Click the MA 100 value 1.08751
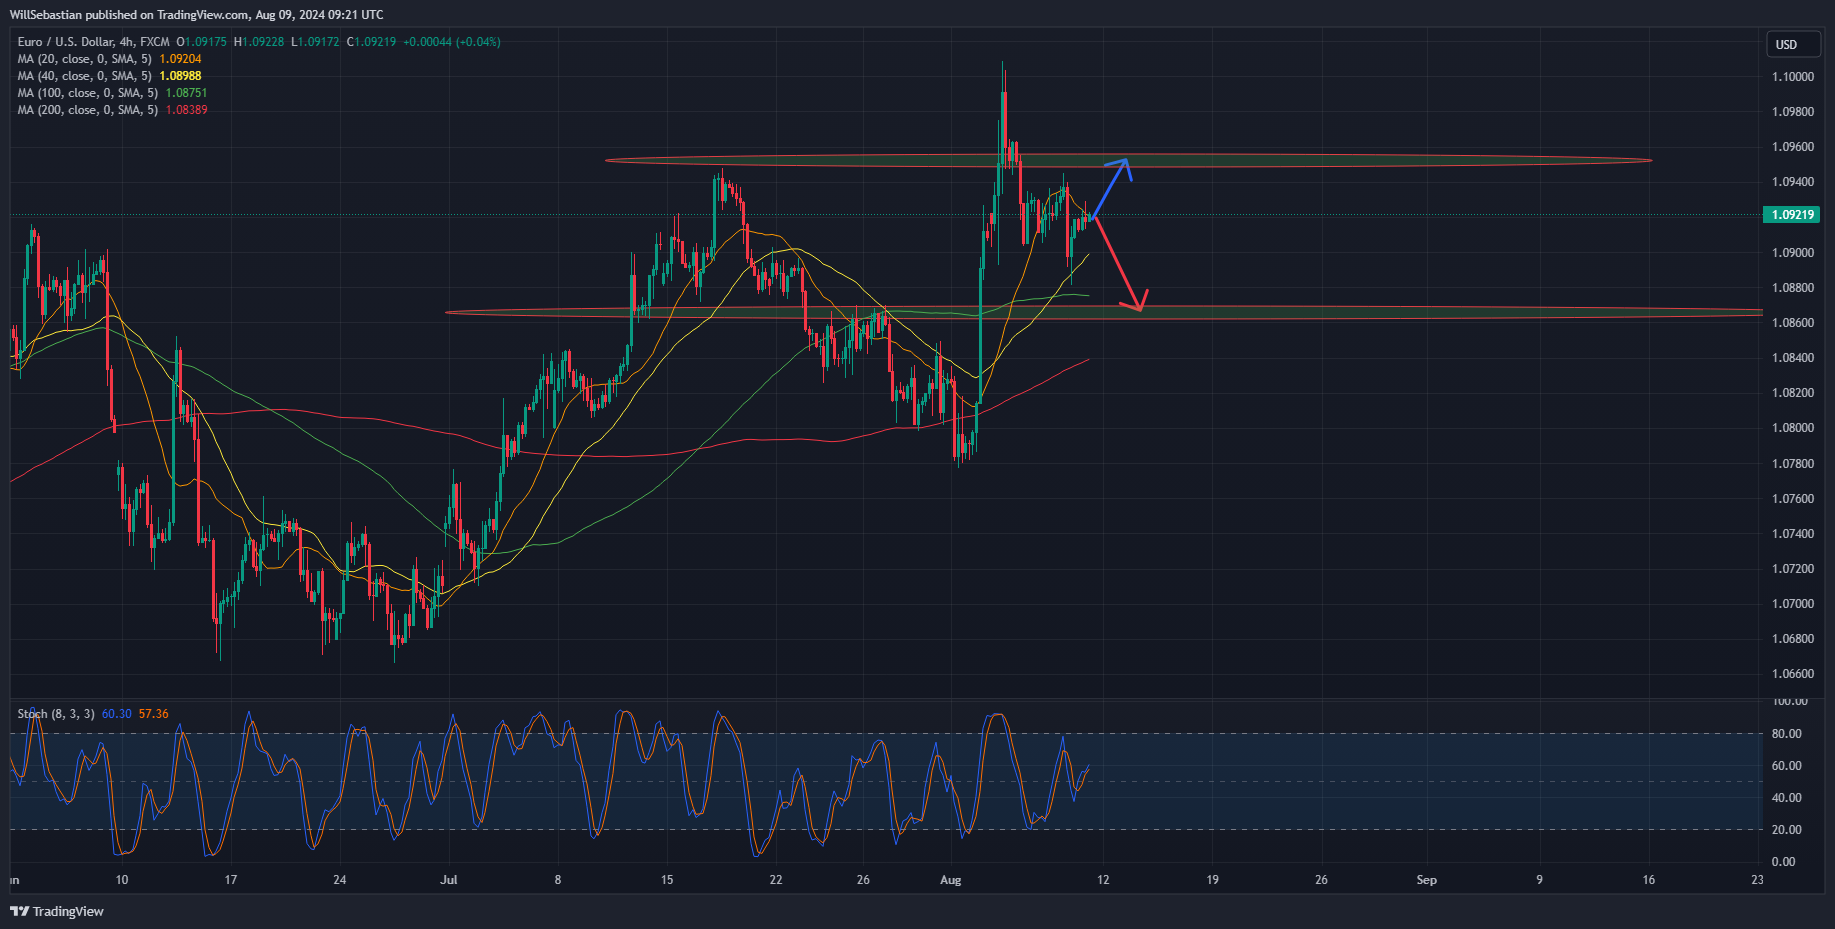1835x929 pixels. click(186, 93)
